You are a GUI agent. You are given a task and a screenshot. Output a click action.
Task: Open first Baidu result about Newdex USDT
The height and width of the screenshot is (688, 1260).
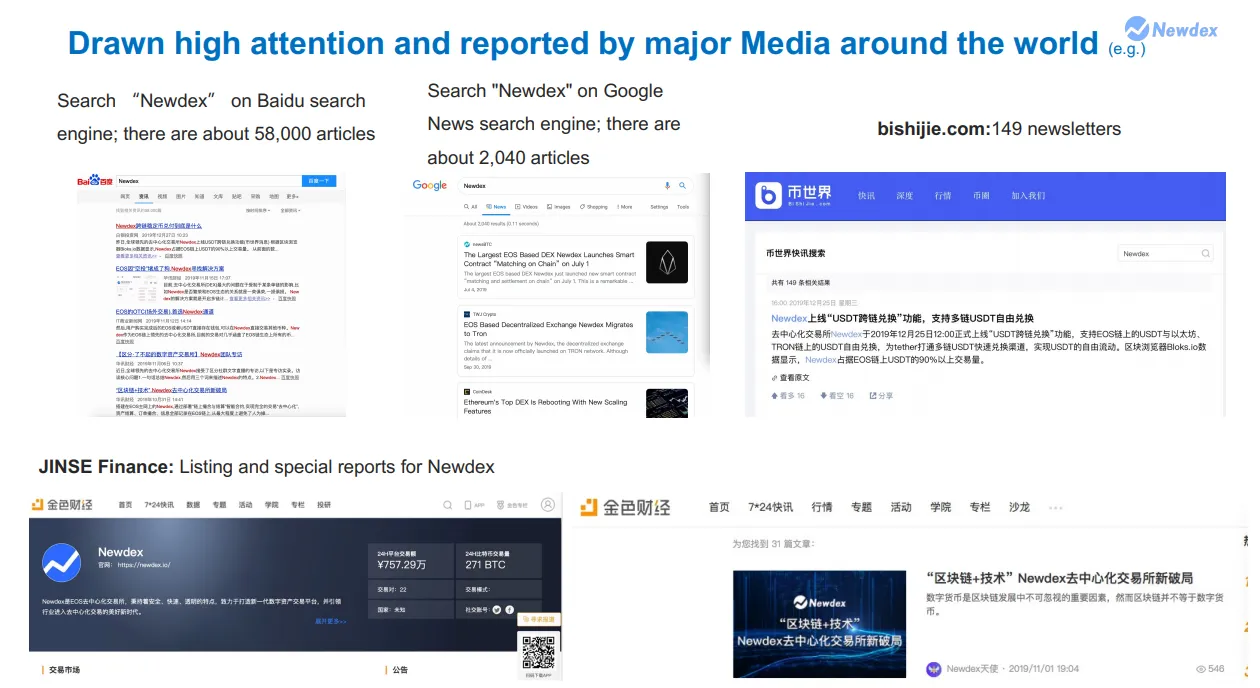pyautogui.click(x=158, y=226)
